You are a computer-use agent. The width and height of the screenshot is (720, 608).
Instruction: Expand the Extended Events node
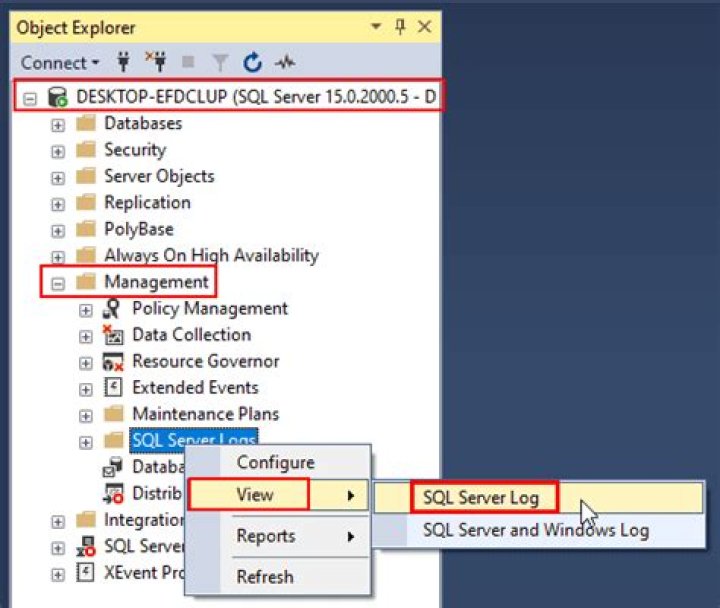coord(86,389)
